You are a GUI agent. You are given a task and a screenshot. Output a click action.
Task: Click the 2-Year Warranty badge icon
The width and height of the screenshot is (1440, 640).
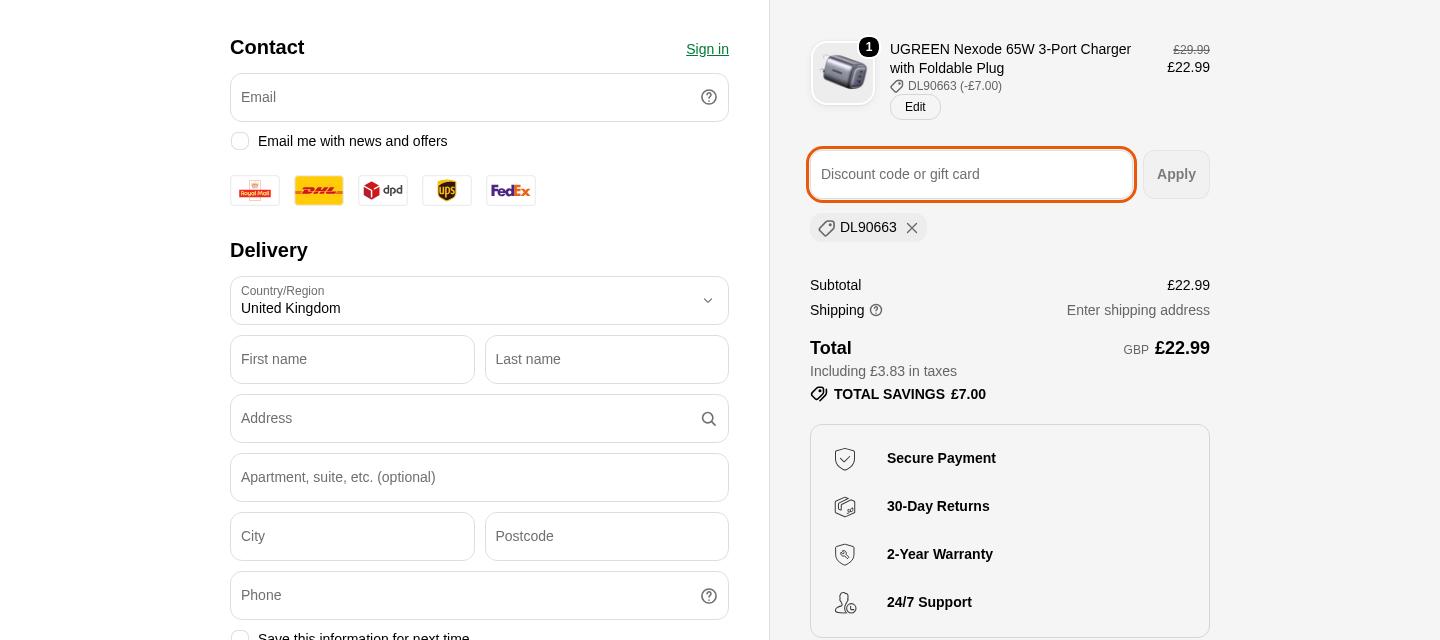pyautogui.click(x=845, y=555)
